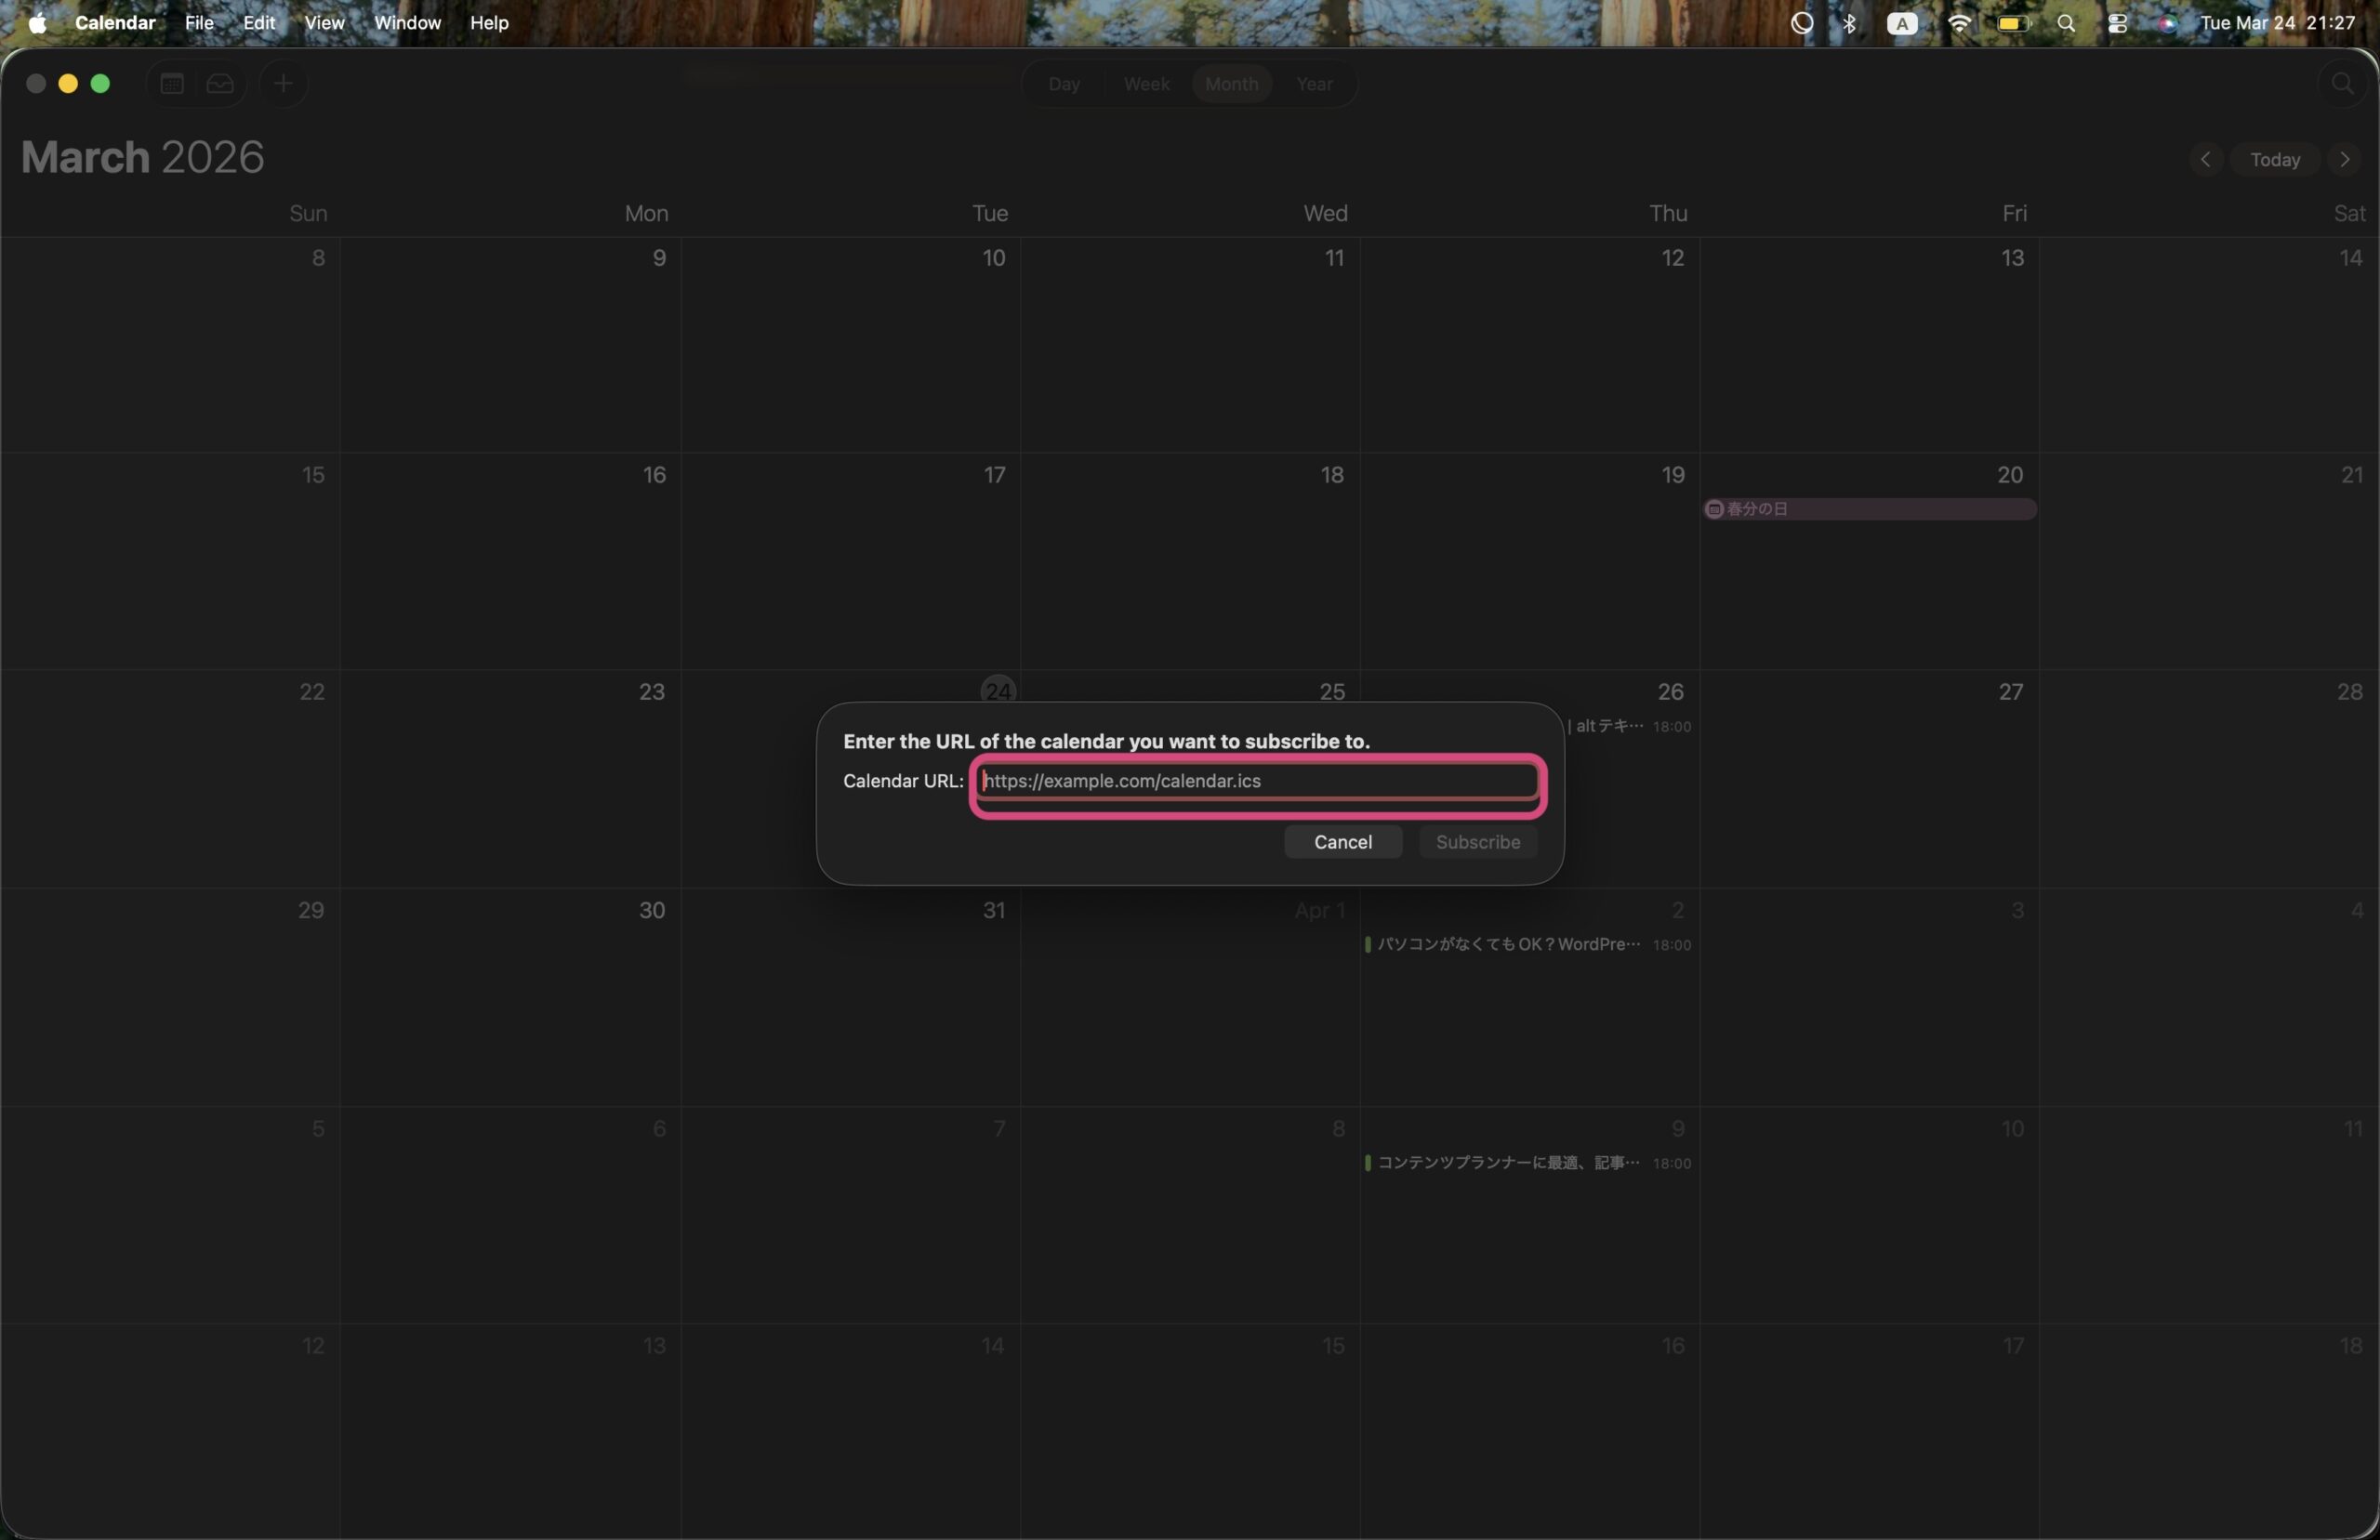Screen dimensions: 2380x1540
Task: Open the File menu
Action: click(x=199, y=23)
